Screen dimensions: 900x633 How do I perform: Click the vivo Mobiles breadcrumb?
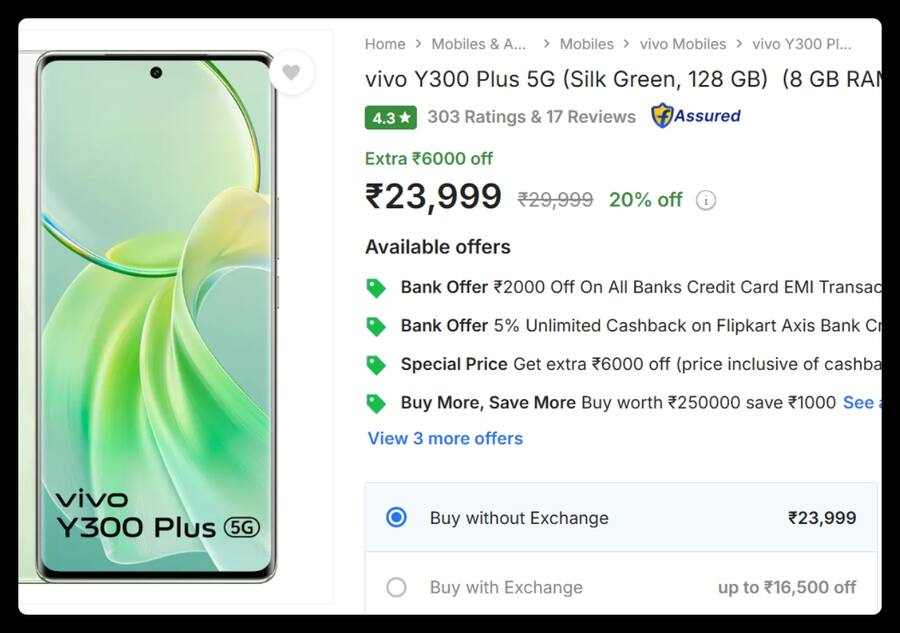(x=683, y=44)
